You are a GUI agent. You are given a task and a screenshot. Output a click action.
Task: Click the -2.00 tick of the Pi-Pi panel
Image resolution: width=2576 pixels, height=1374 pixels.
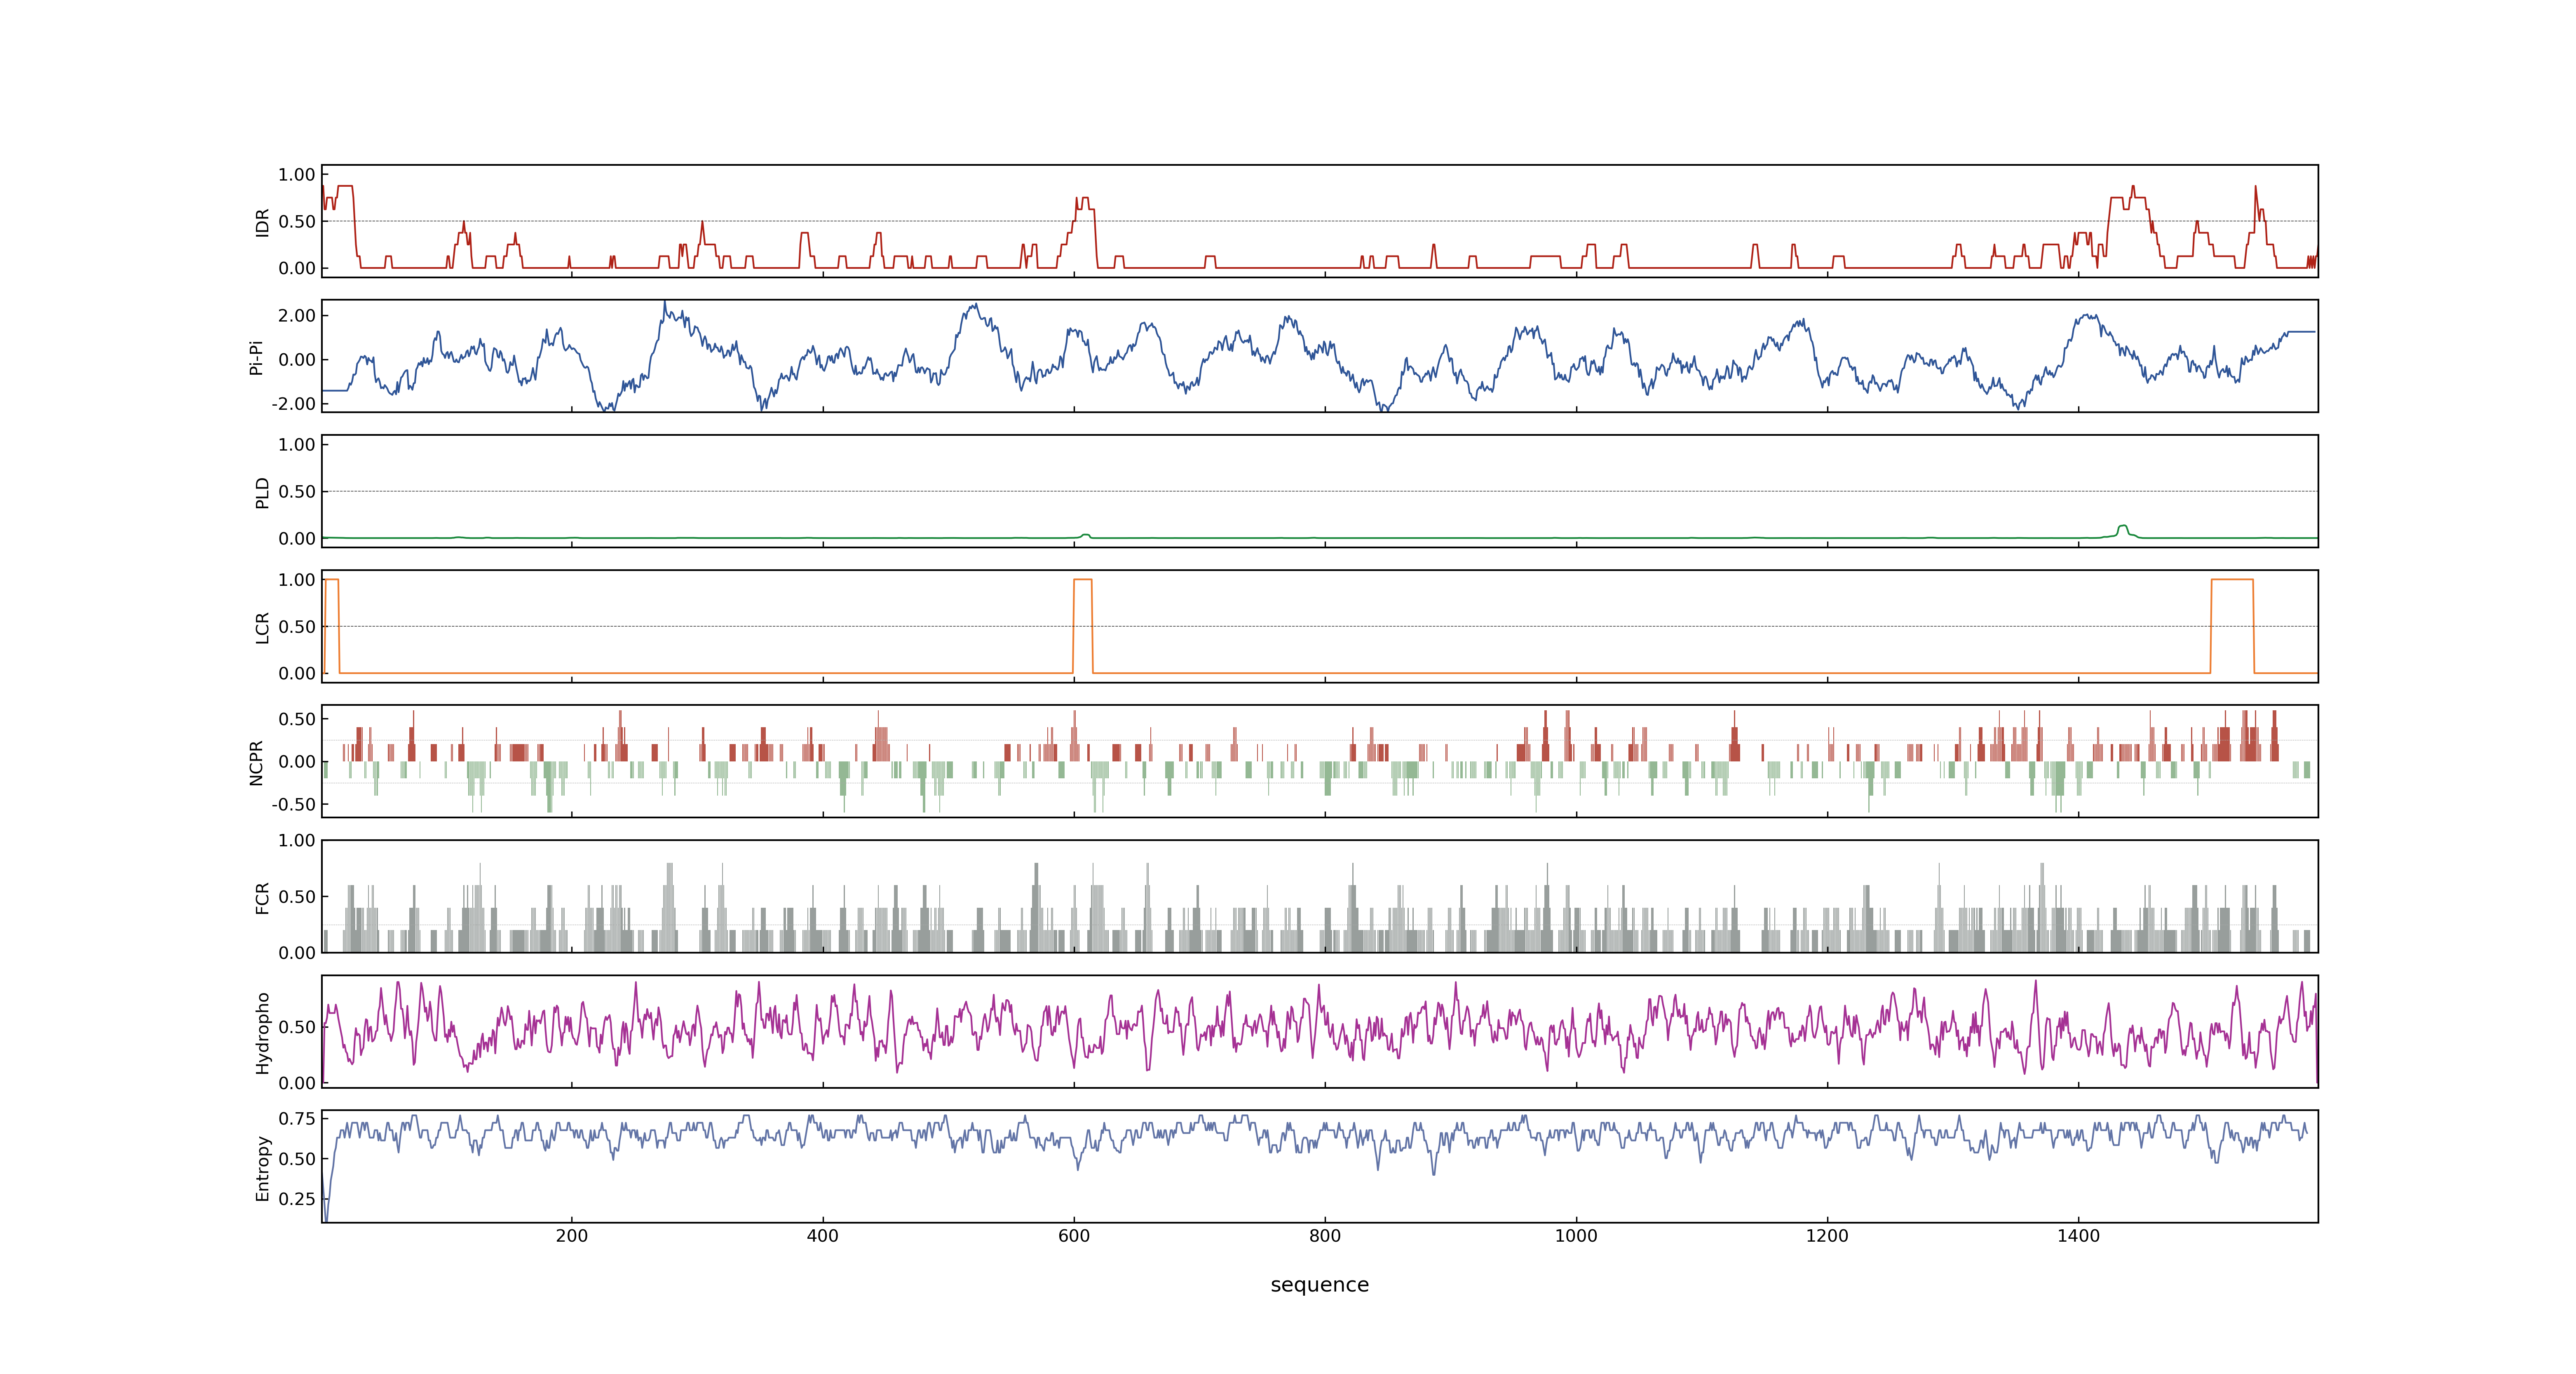click(x=294, y=404)
